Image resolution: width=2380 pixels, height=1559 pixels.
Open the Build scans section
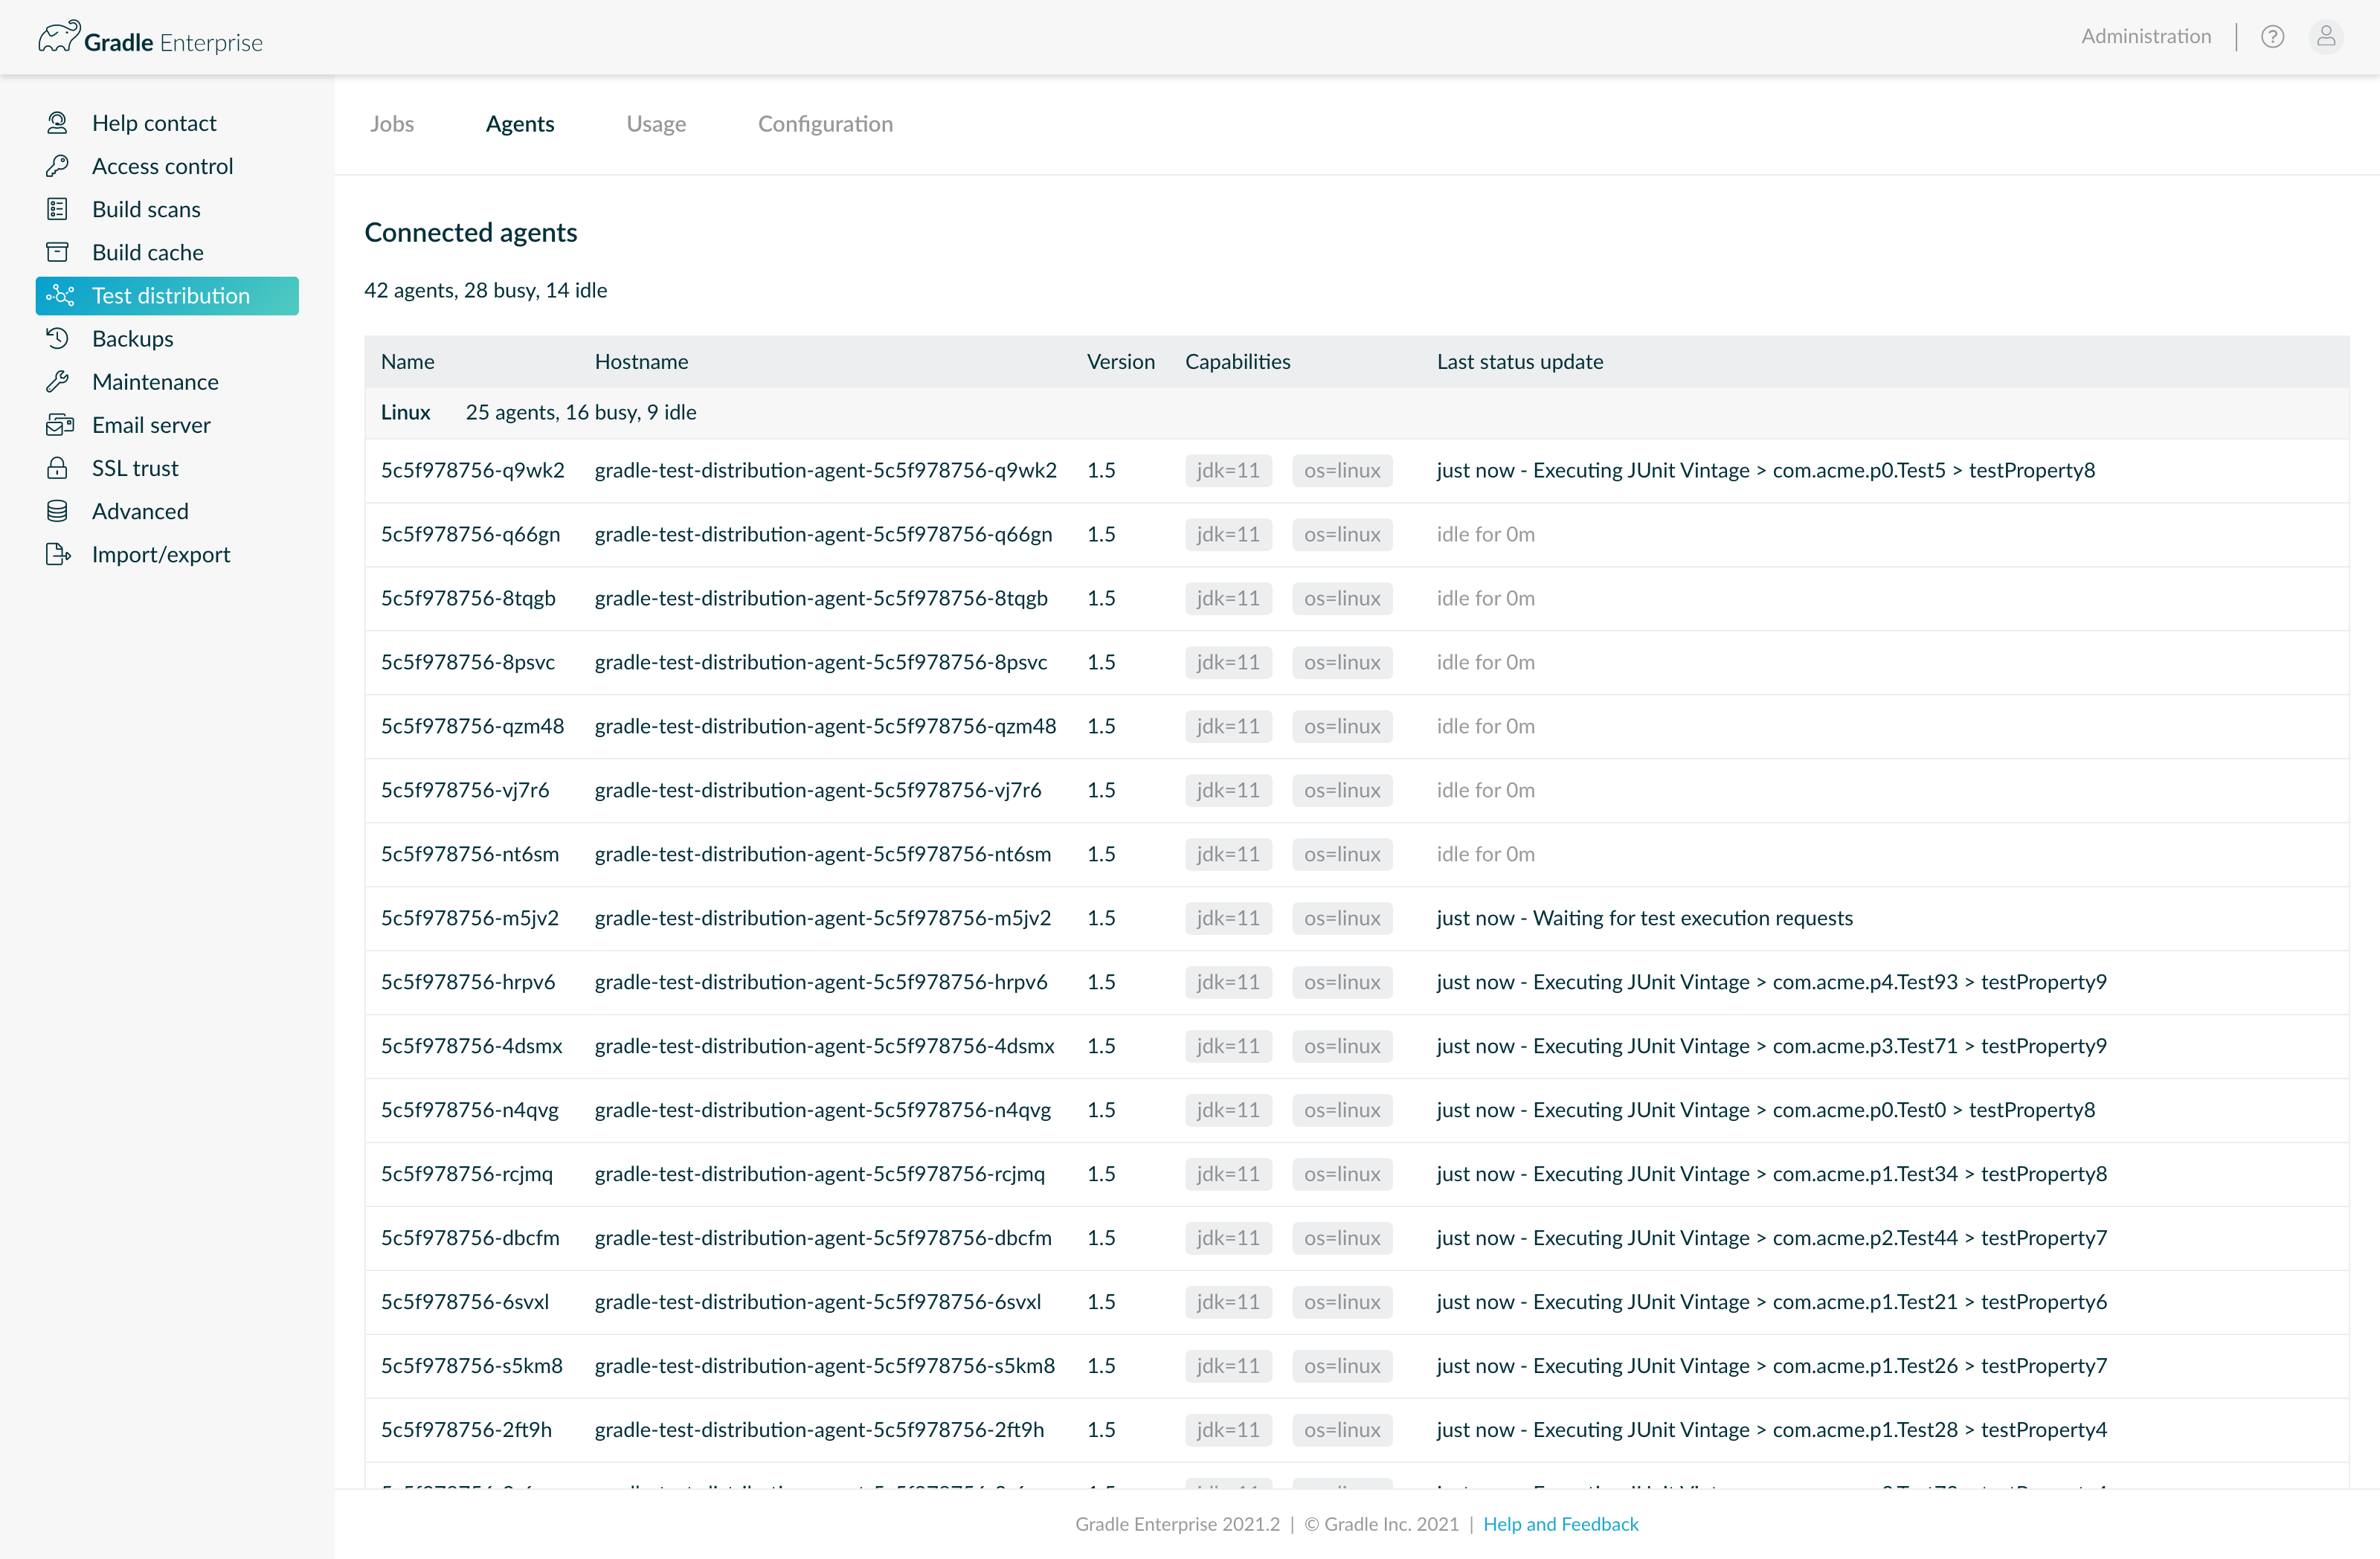pos(147,208)
